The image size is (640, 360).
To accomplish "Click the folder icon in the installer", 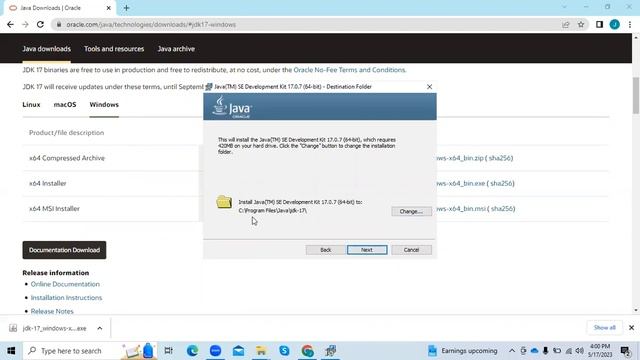I will 224,202.
